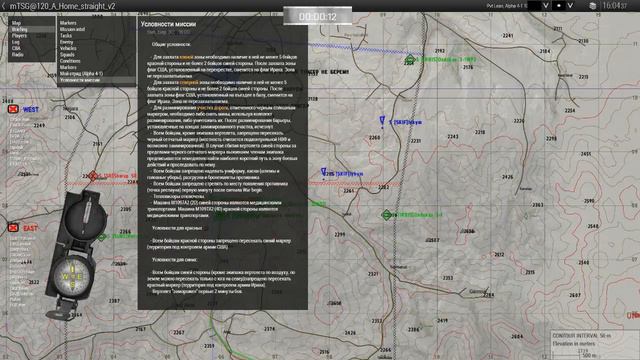This screenshot has height=360, width=640.
Task: Open the Conditions briefing section
Action: click(70, 61)
